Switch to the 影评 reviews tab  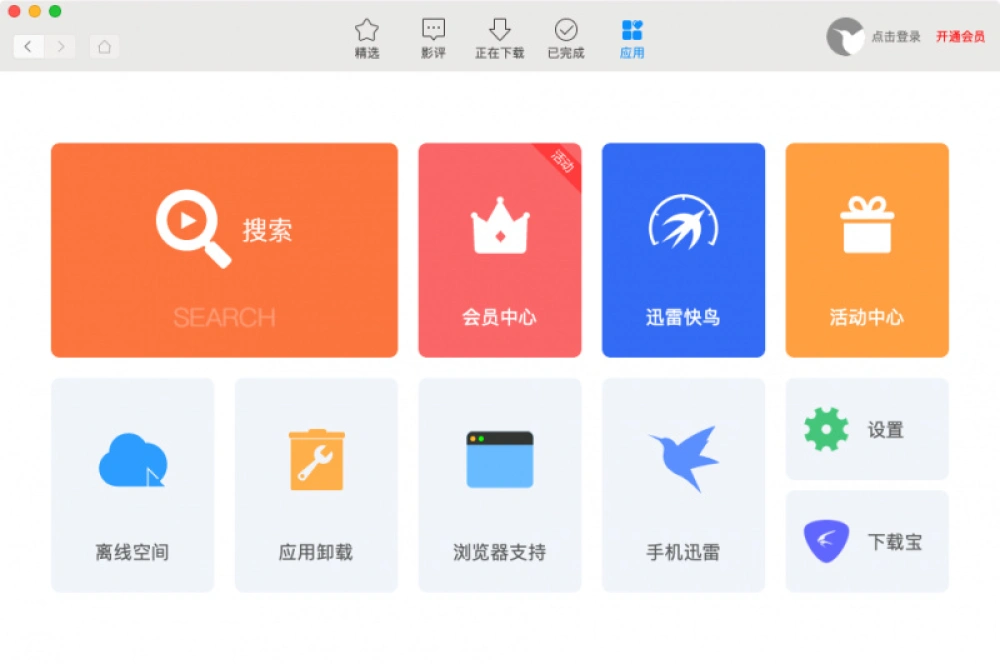[433, 38]
